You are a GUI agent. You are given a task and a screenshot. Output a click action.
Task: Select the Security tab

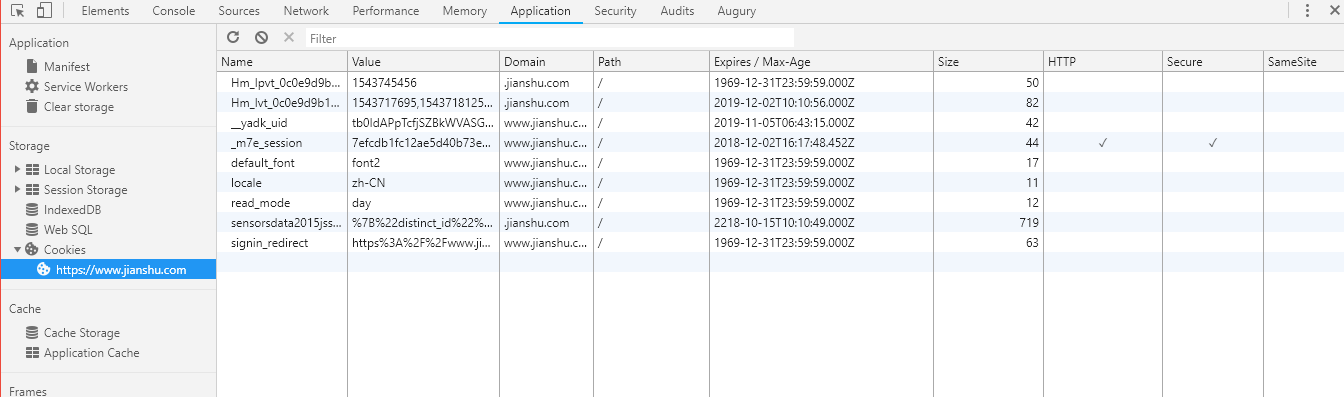[615, 11]
